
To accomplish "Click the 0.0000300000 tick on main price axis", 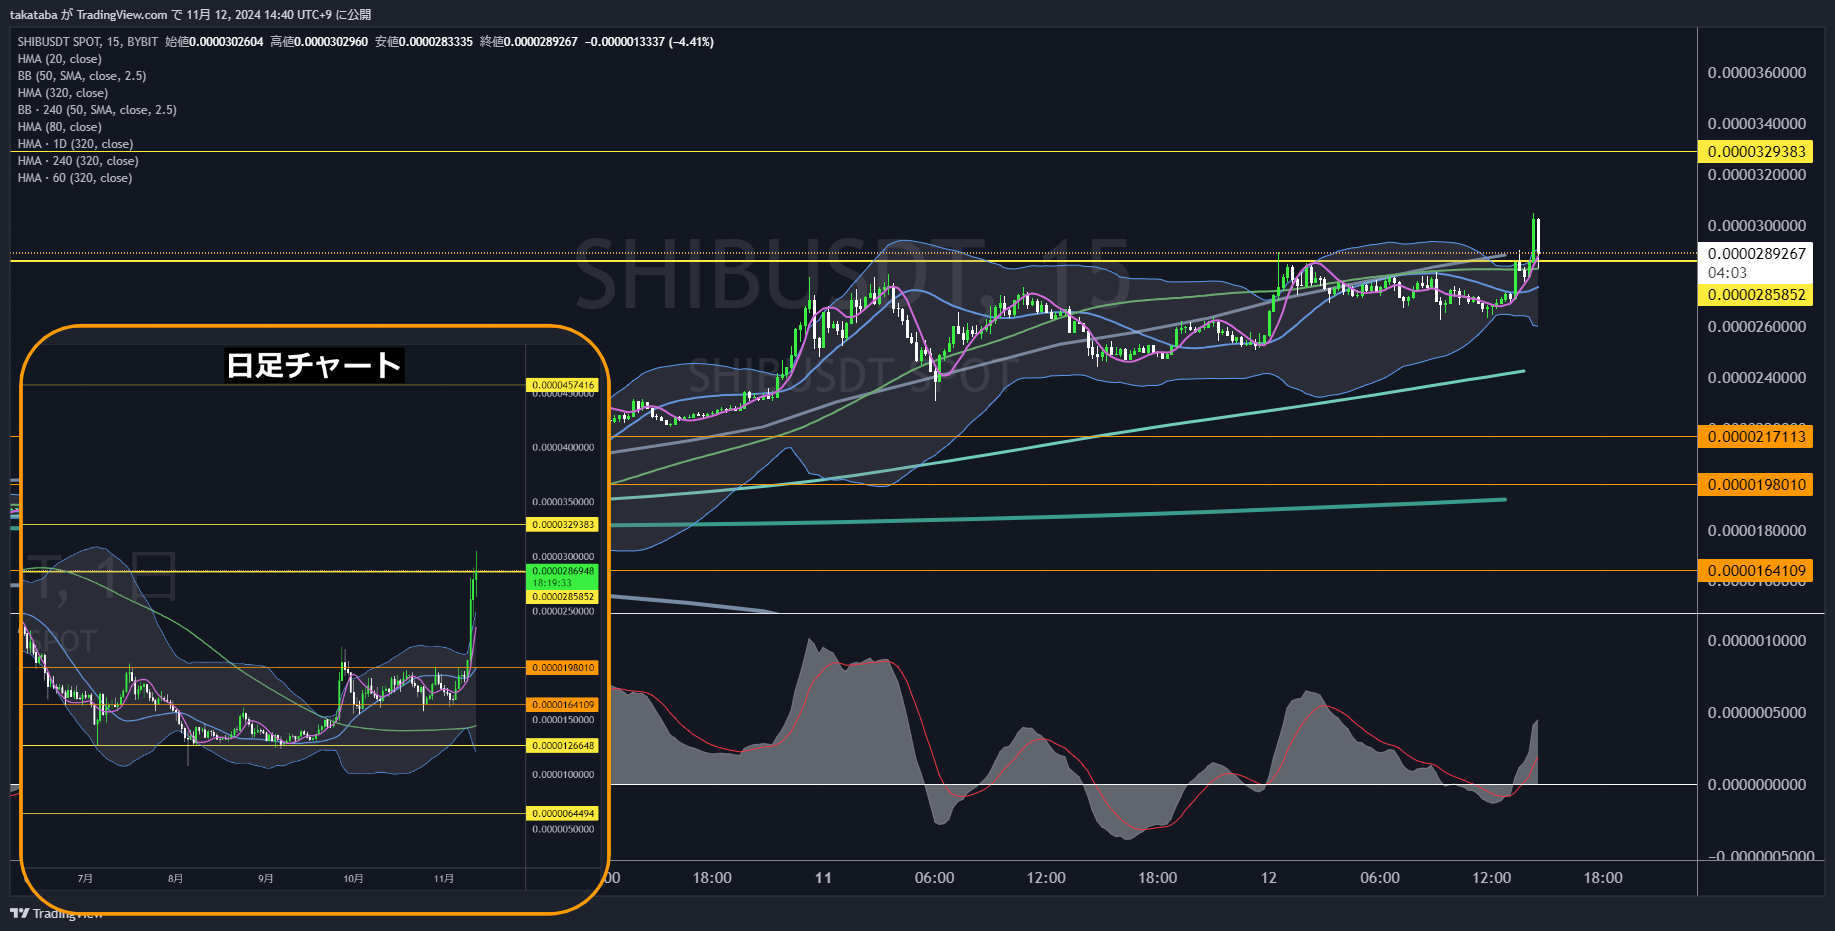I will click(1756, 226).
